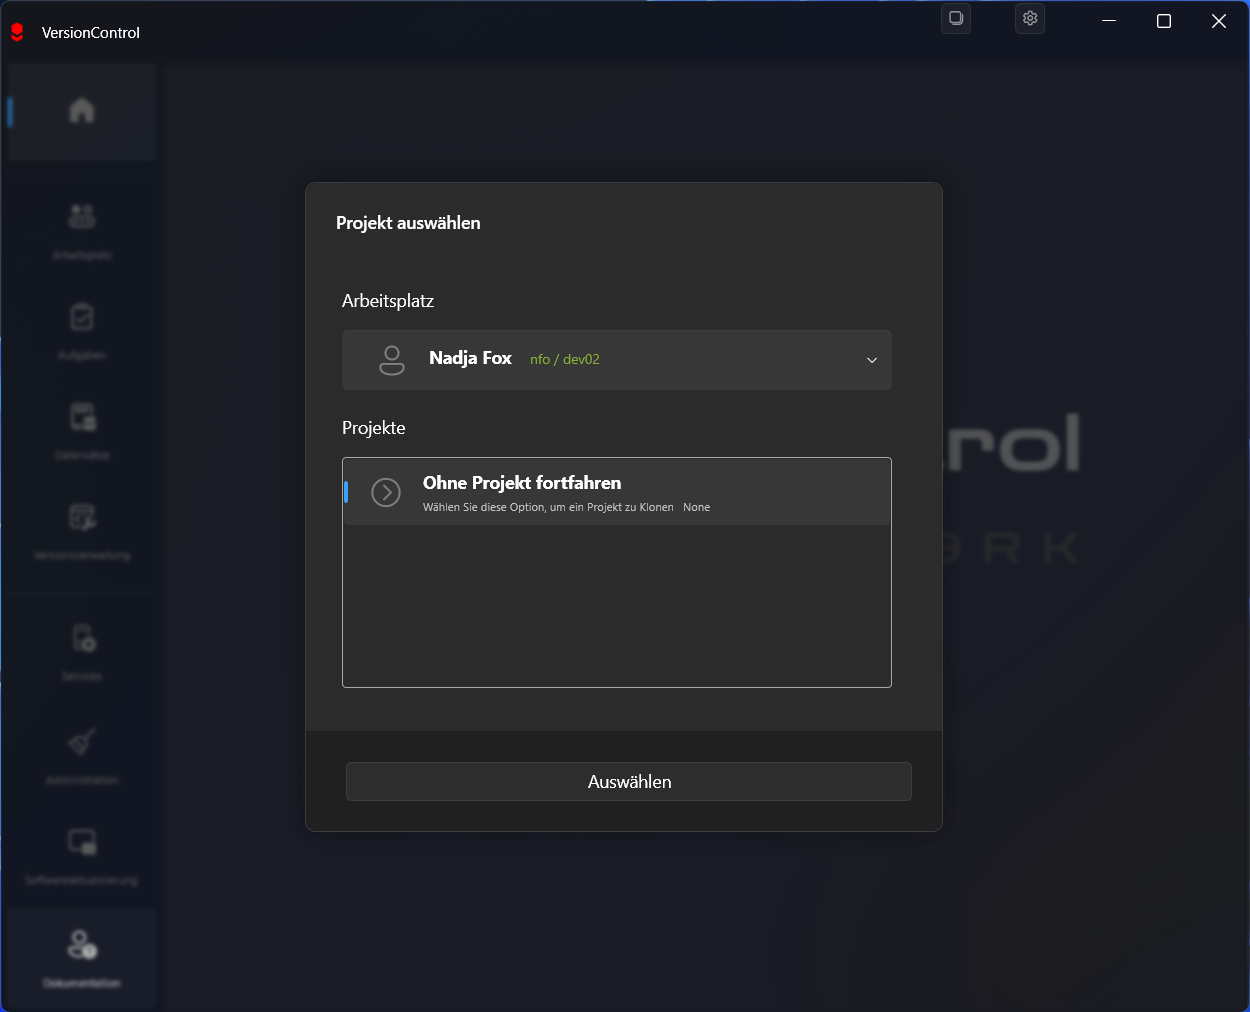Click the user avatar icon beside Nadja Fox
This screenshot has height=1012, width=1250.
point(392,360)
